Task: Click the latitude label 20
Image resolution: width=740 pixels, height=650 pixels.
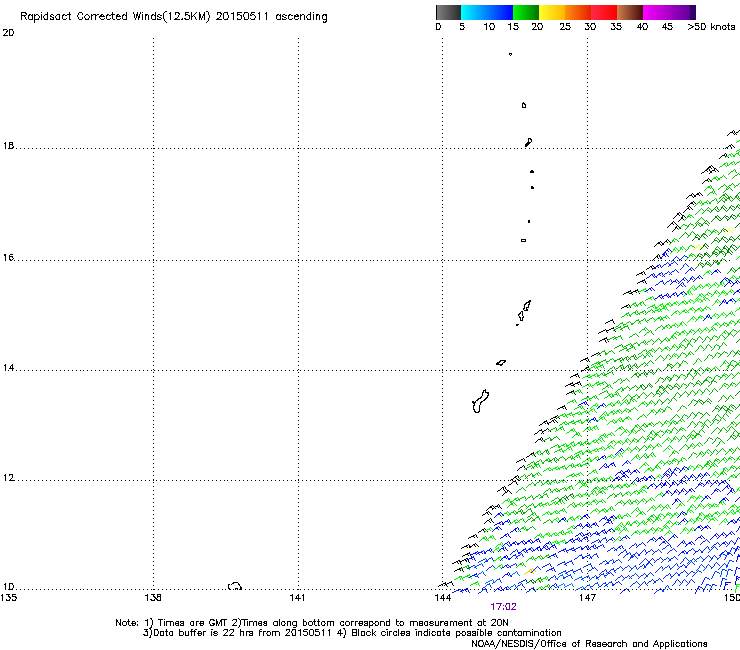Action: coord(8,33)
